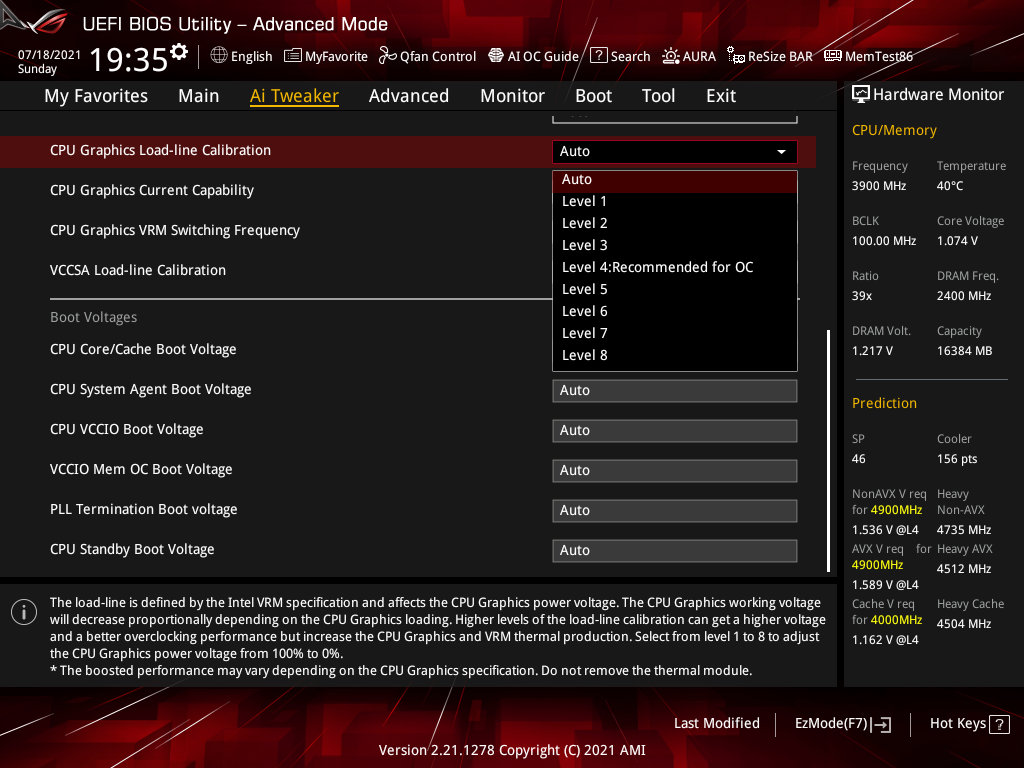The image size is (1024, 768).
Task: Click the Last Modified button
Action: coord(716,723)
